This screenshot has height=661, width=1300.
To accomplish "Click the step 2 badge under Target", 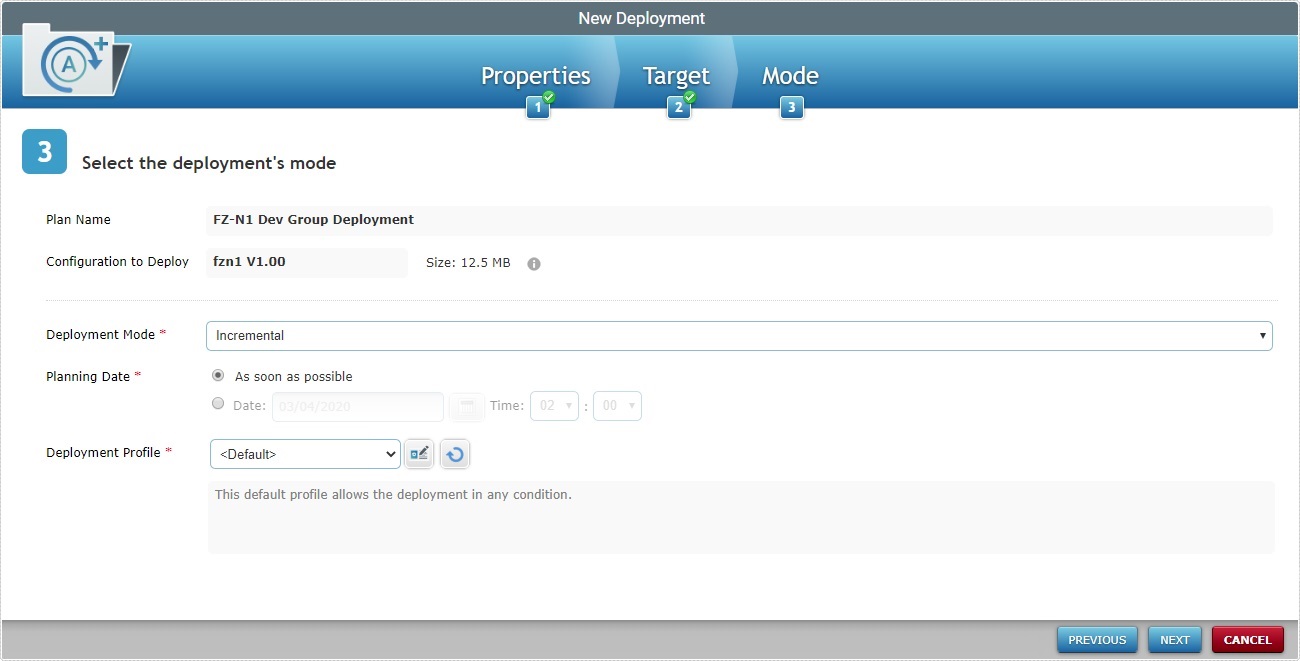I will [679, 105].
